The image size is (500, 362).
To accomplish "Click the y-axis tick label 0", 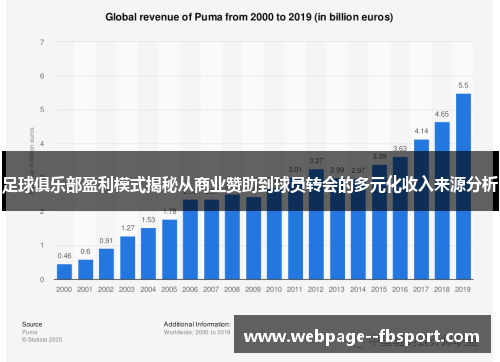I will coord(42,279).
